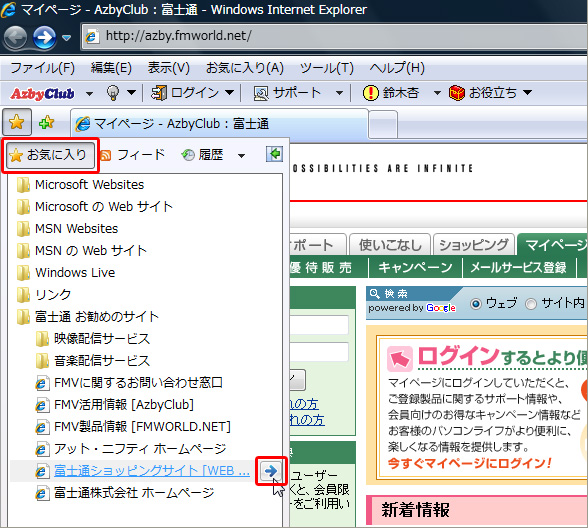This screenshot has width=588, height=528.
Task: Click the 鈴木杏 alert toolbar button
Action: pyautogui.click(x=390, y=93)
